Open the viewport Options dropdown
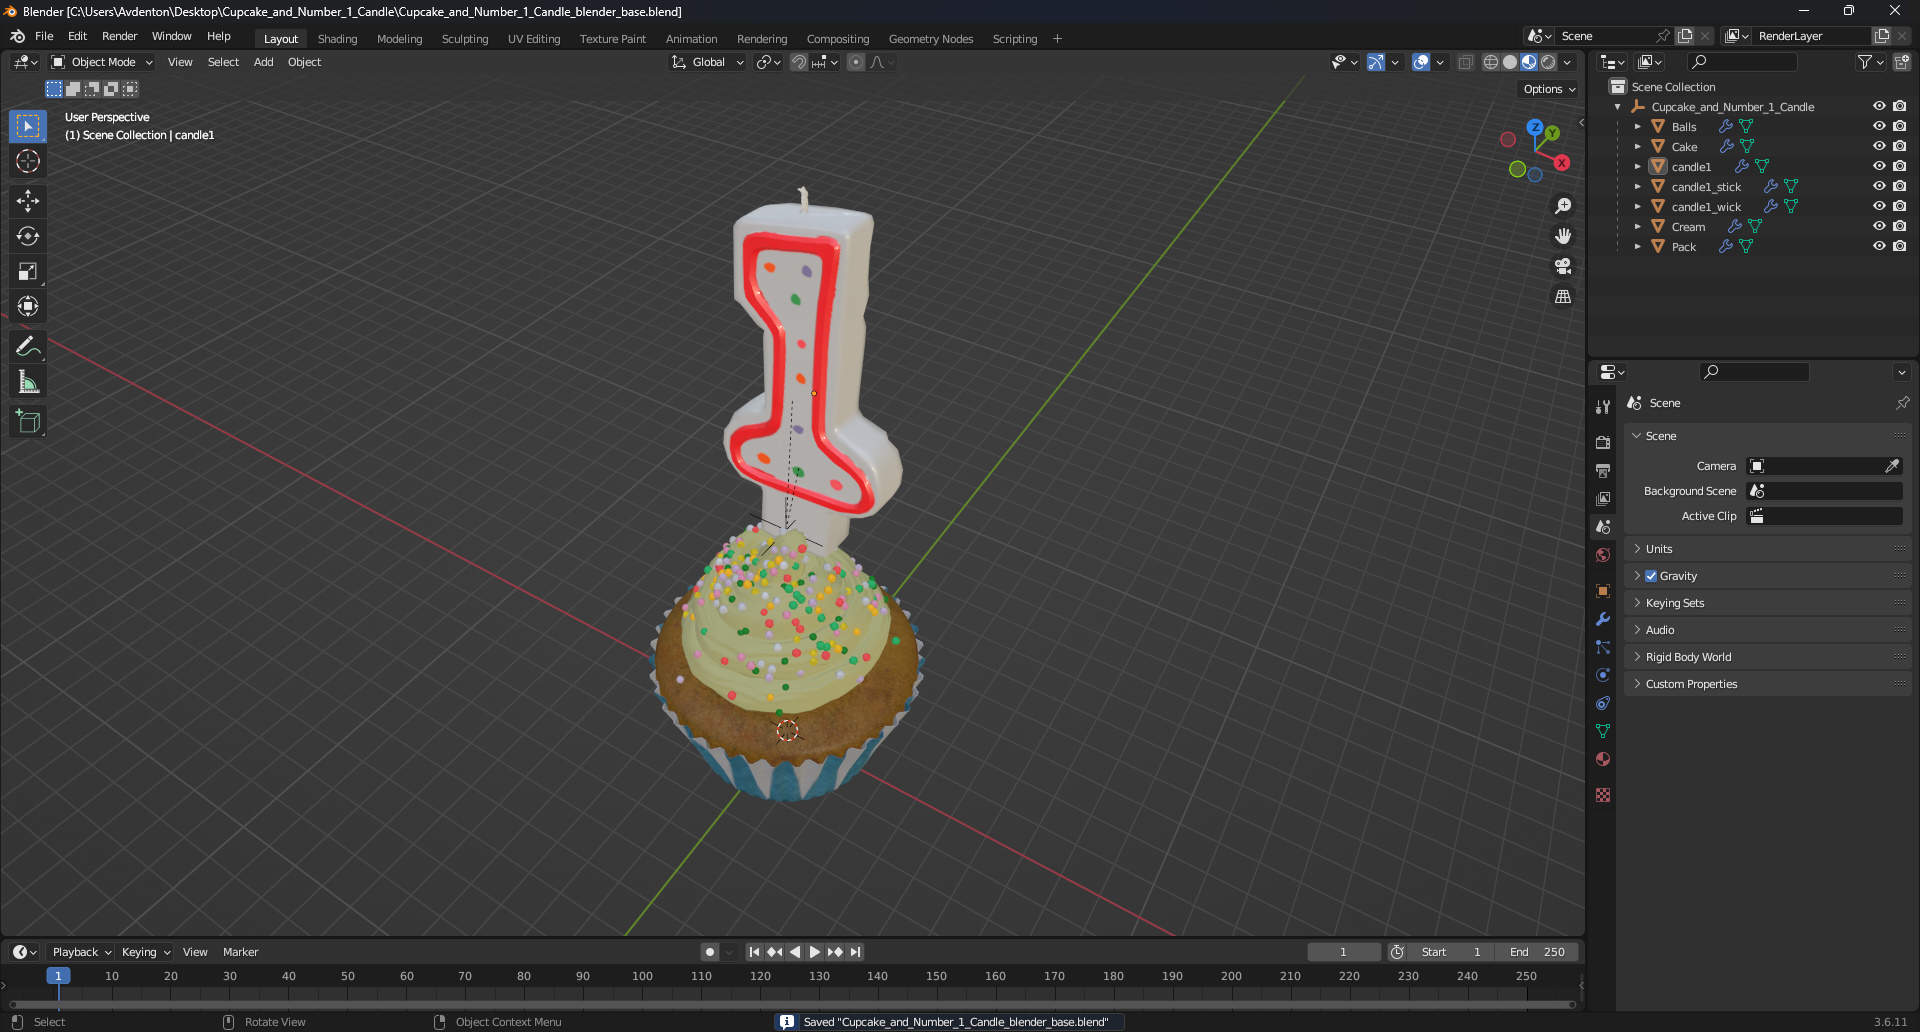Image resolution: width=1920 pixels, height=1032 pixels. 1549,89
